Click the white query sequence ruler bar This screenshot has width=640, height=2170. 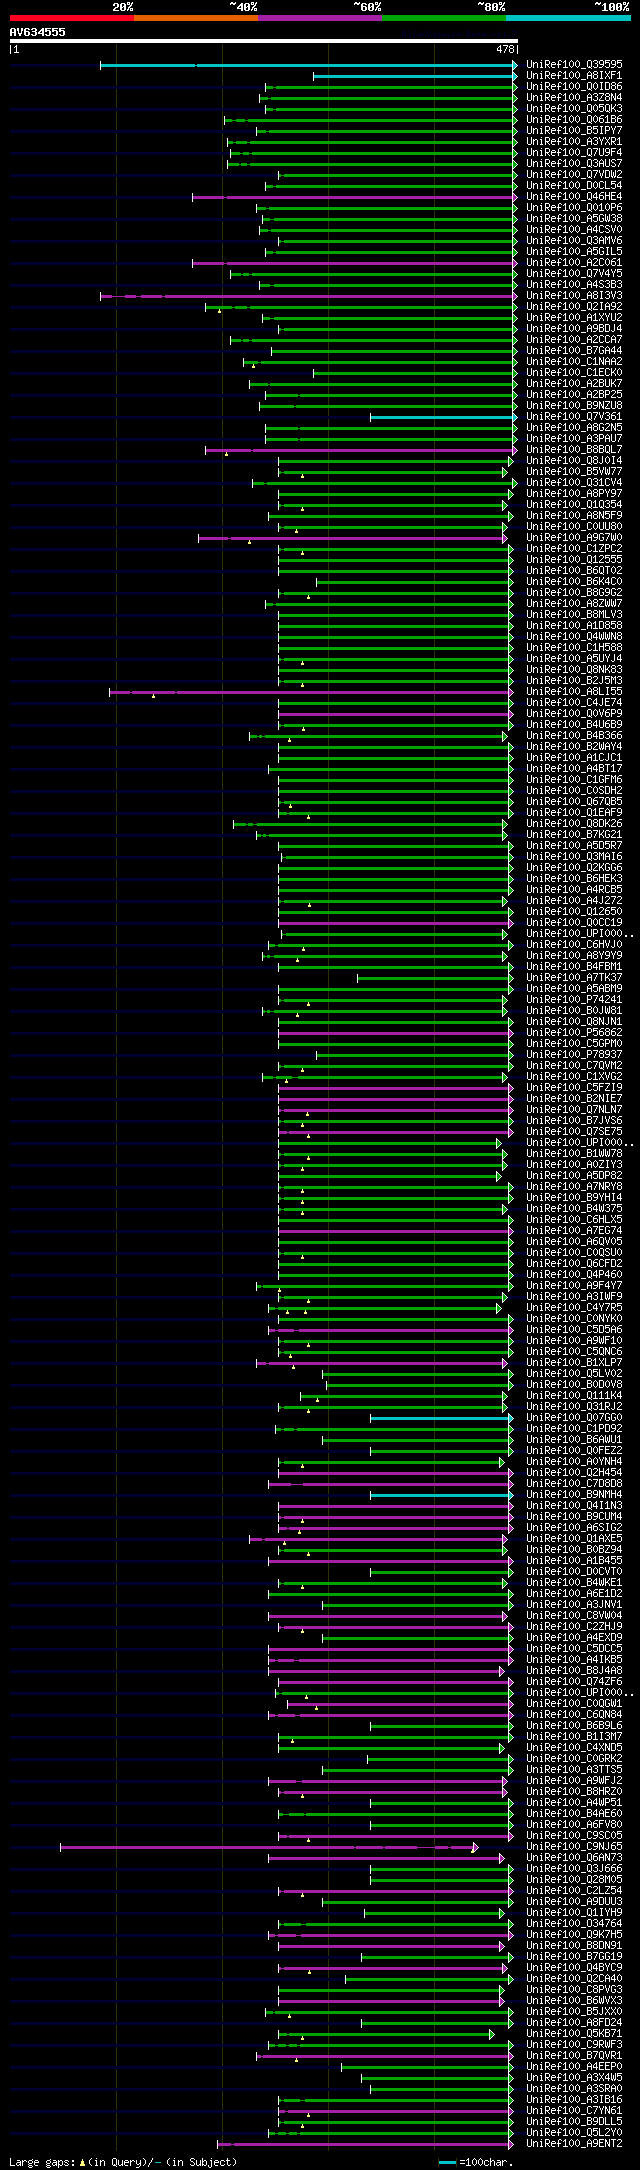(x=264, y=41)
